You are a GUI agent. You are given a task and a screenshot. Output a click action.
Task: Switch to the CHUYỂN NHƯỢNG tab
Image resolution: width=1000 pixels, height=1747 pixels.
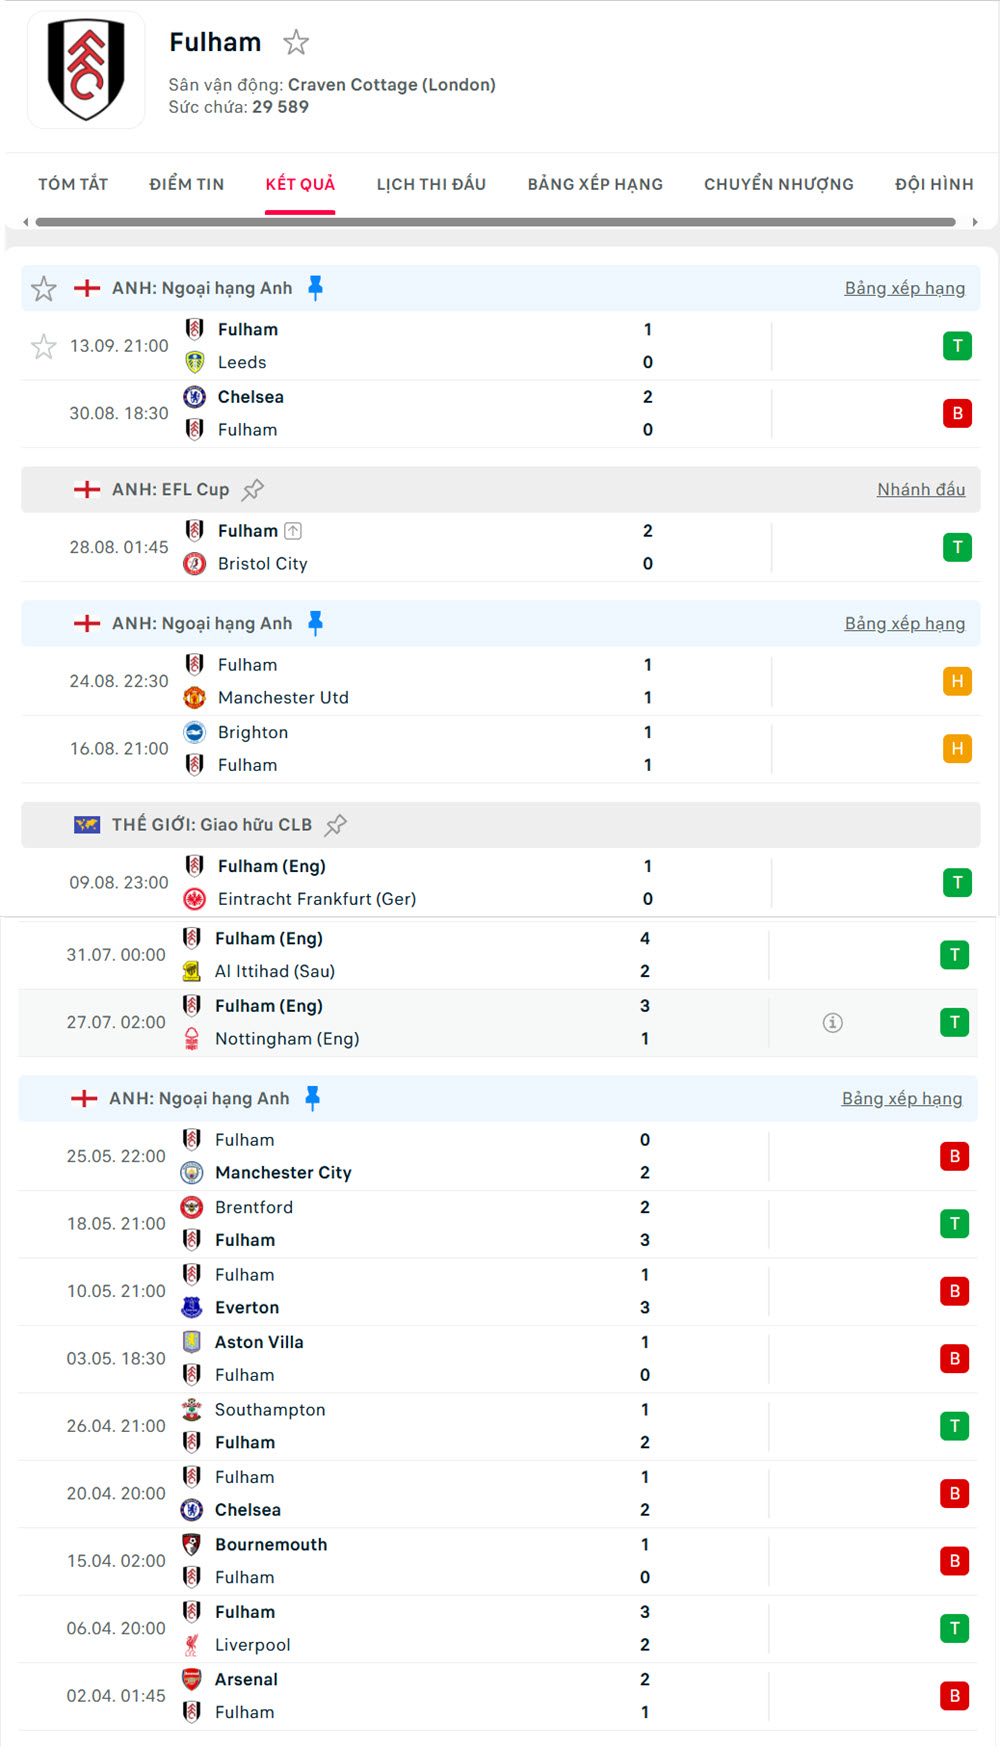tap(778, 184)
